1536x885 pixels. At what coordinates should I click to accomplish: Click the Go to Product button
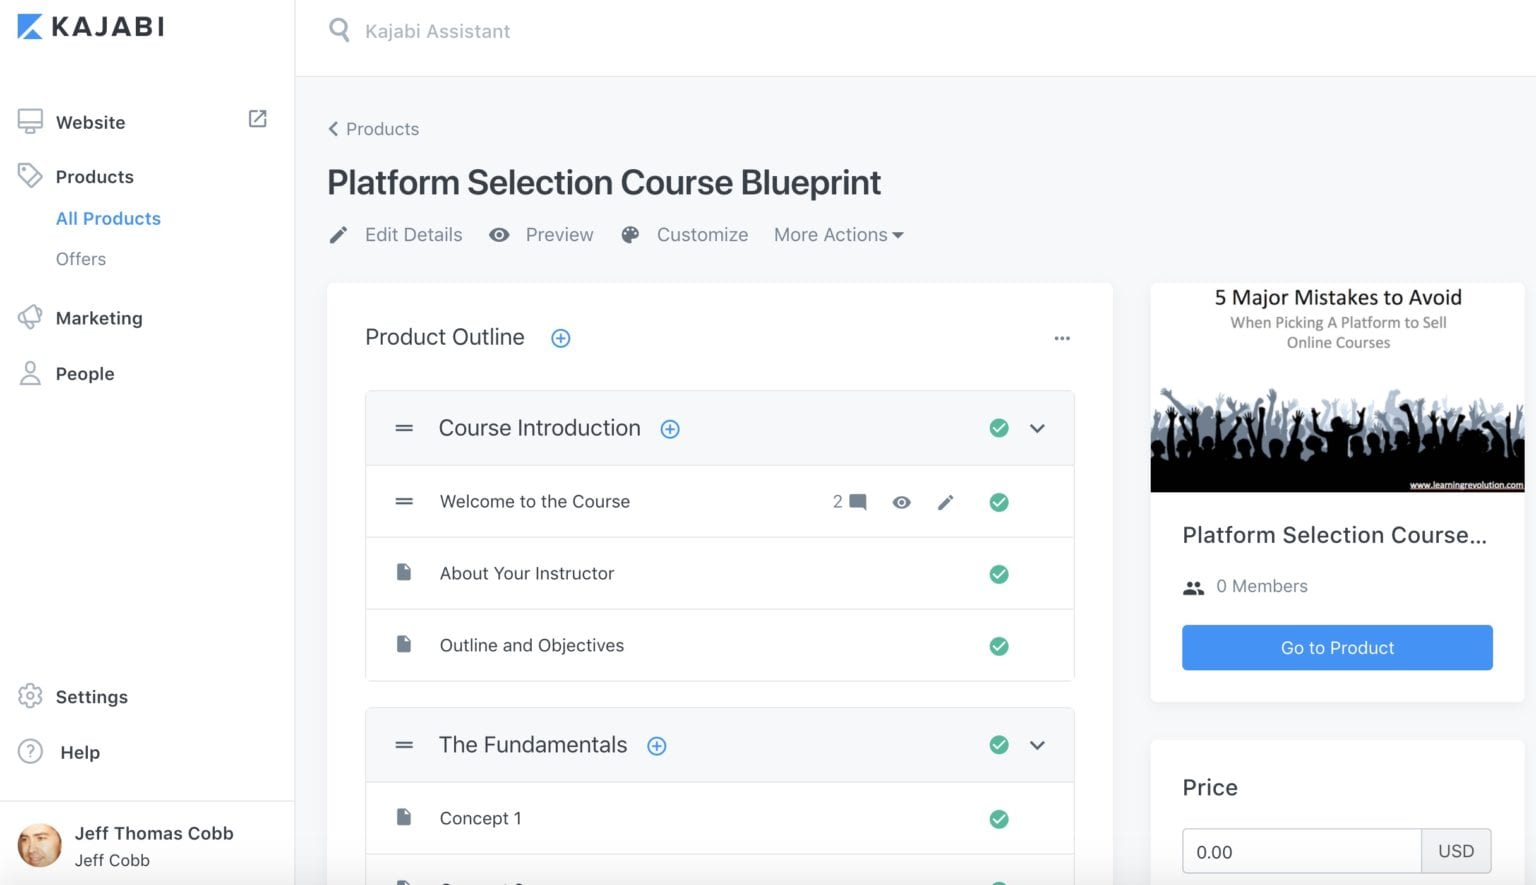pyautogui.click(x=1336, y=647)
